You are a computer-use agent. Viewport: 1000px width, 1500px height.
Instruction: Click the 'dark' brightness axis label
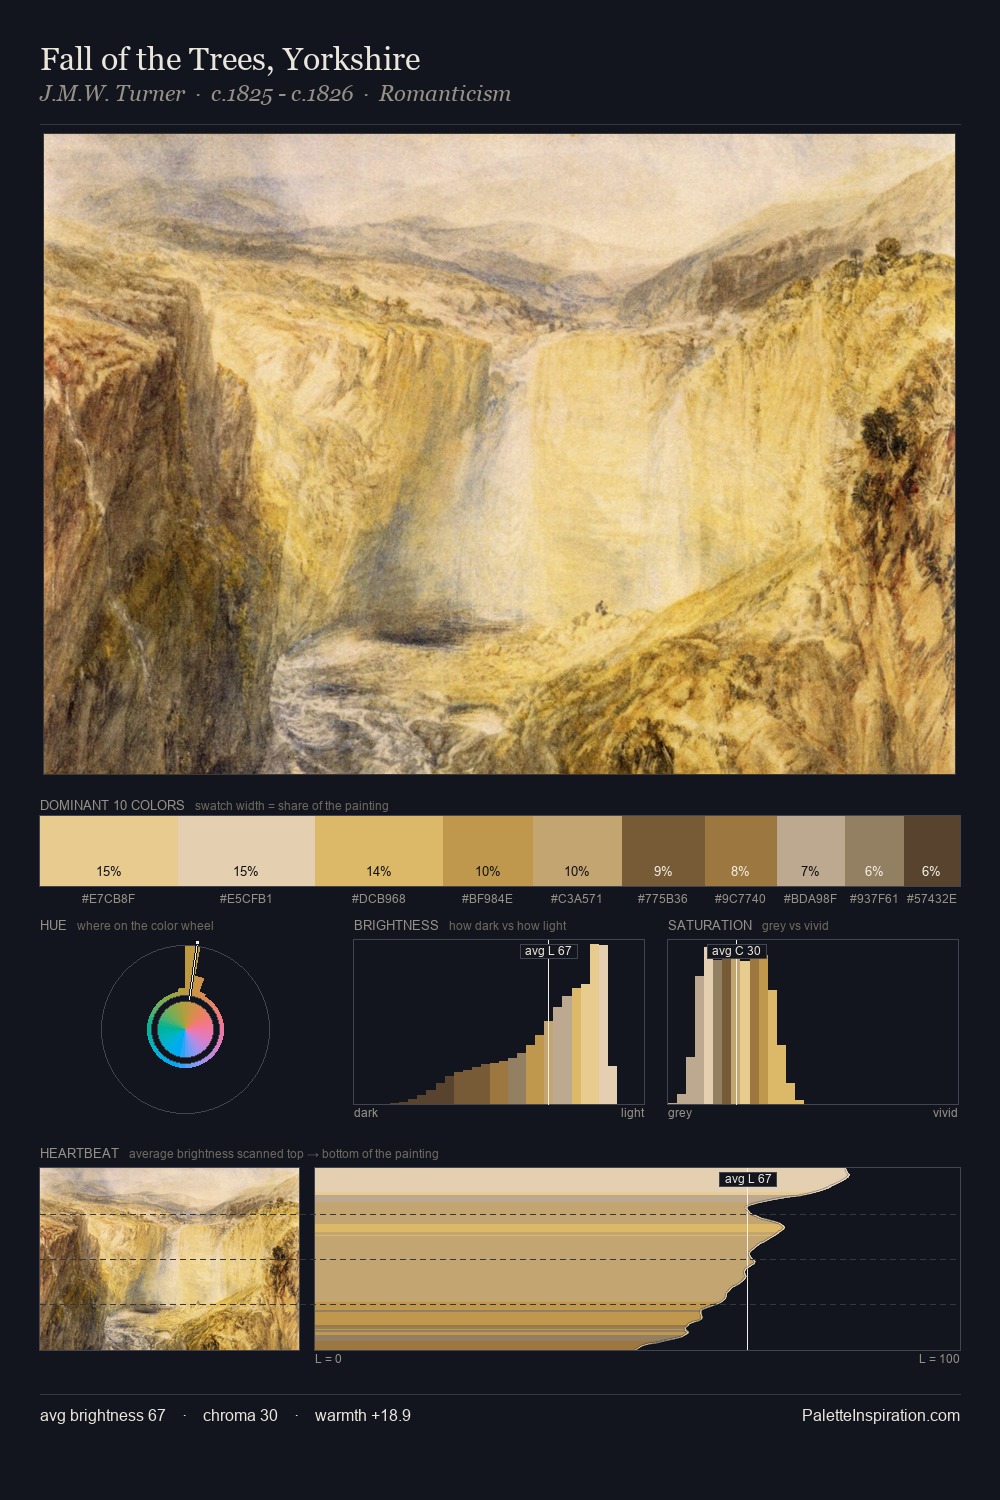pos(366,1113)
